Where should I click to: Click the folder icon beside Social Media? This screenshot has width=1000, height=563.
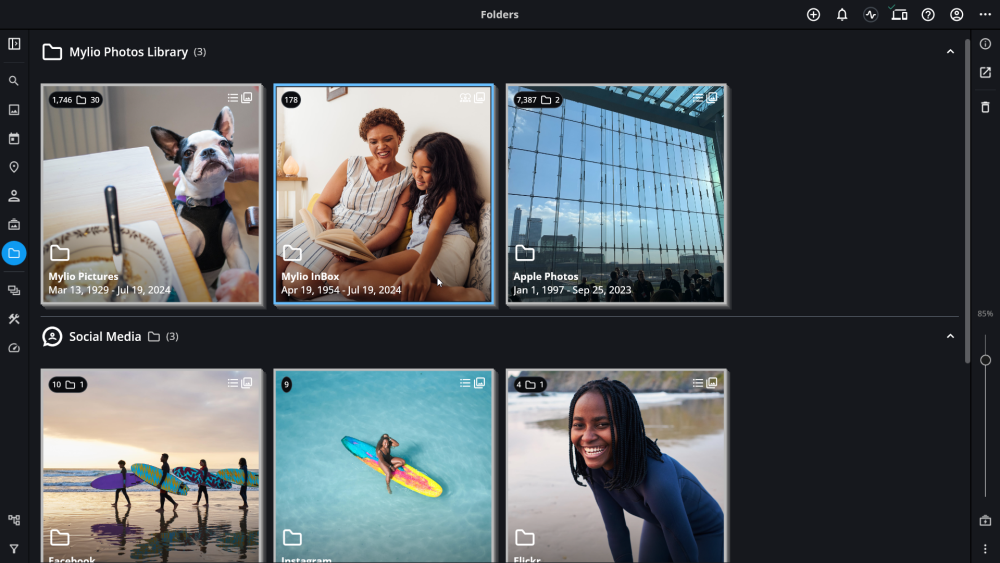point(154,337)
